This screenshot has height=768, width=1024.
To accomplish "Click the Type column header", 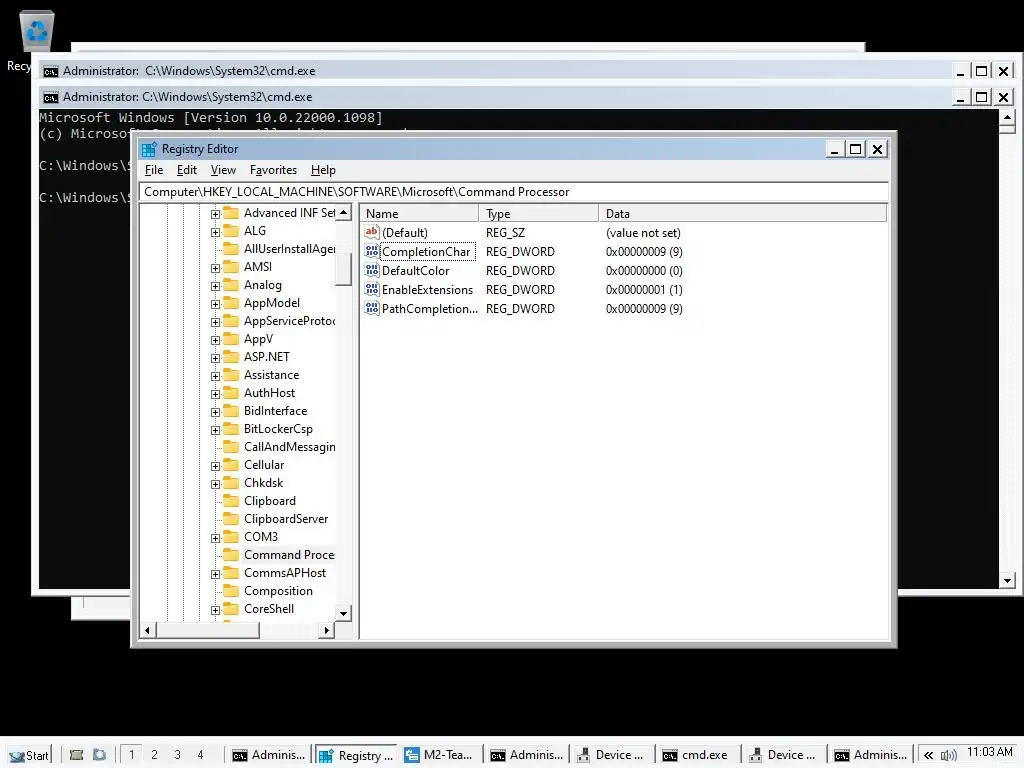I will pyautogui.click(x=539, y=214).
